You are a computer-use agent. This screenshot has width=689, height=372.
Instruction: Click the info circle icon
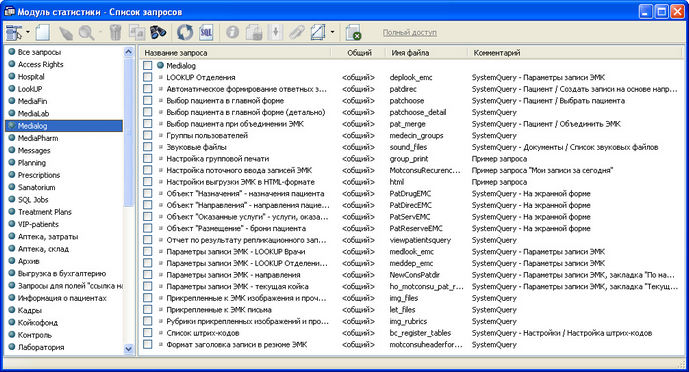pos(232,33)
